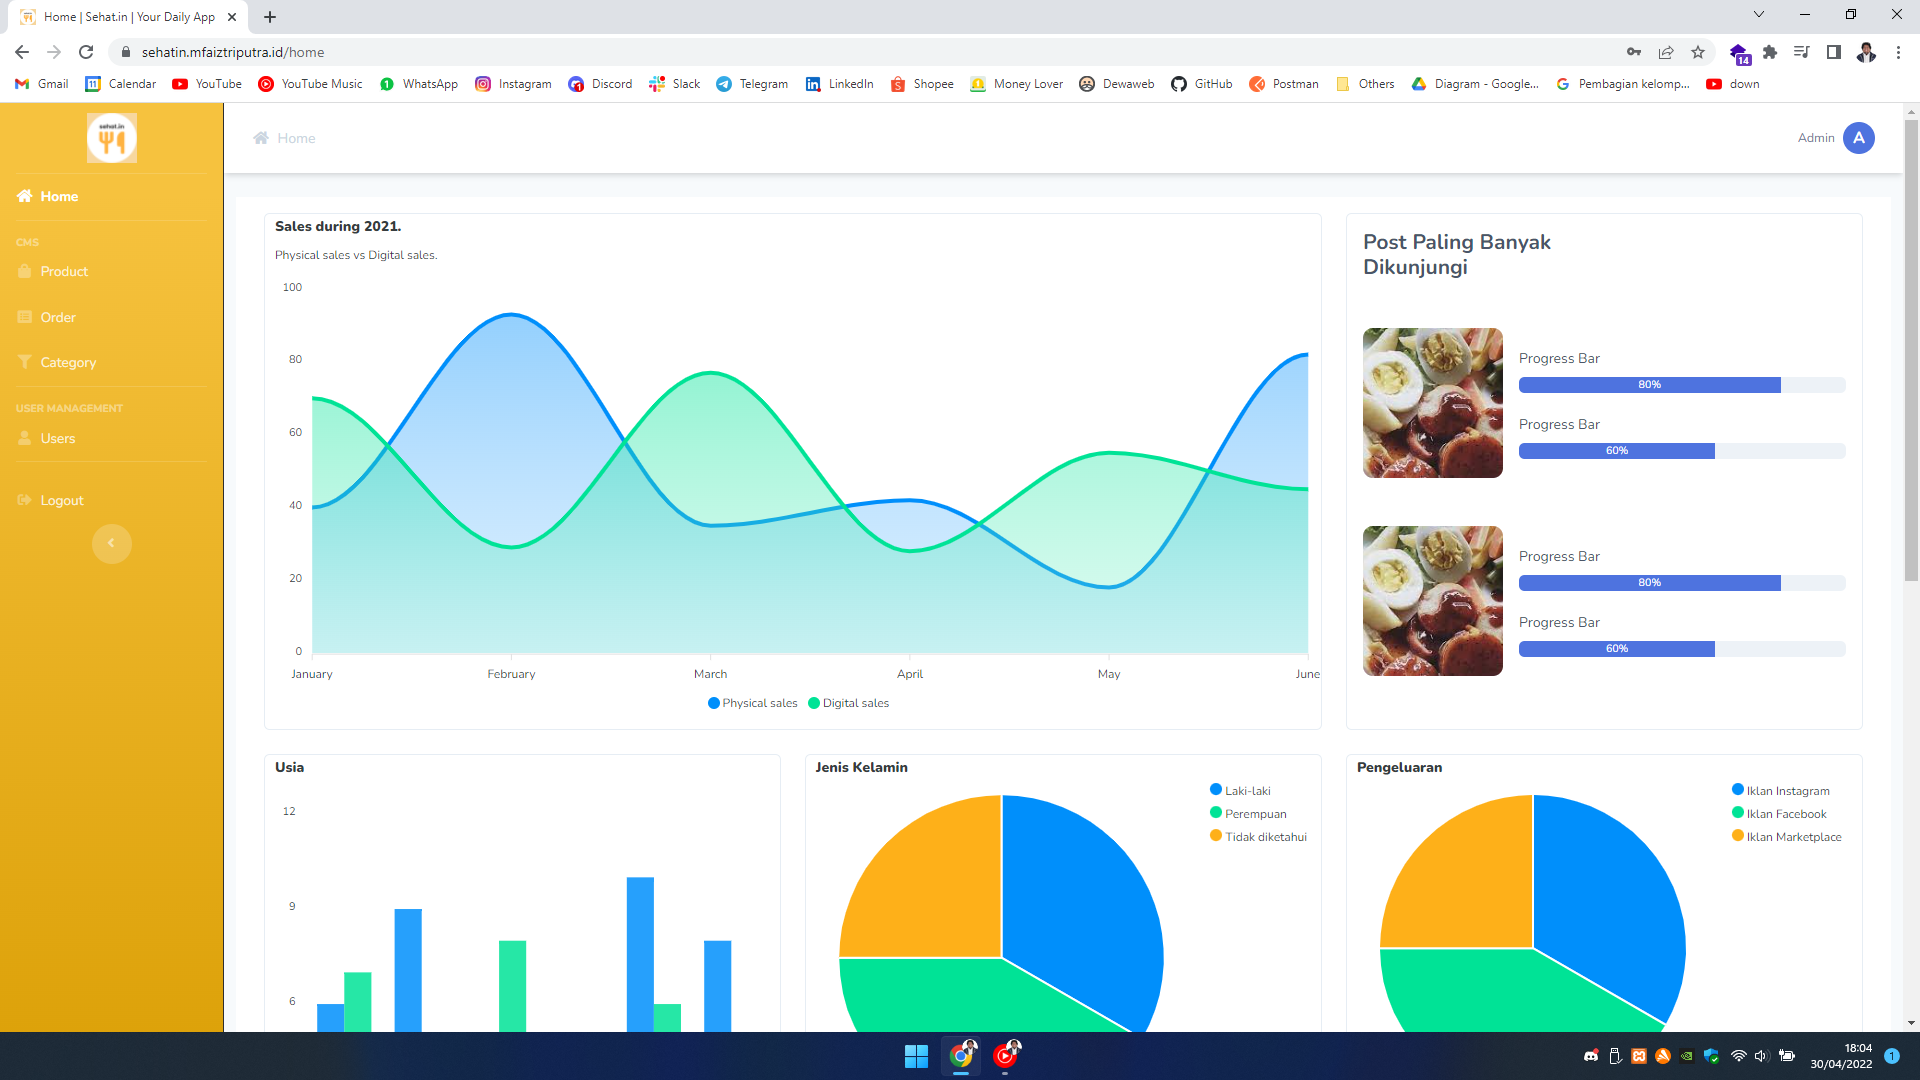Collapse the sidebar with round chevron button
The height and width of the screenshot is (1080, 1920).
coord(111,544)
